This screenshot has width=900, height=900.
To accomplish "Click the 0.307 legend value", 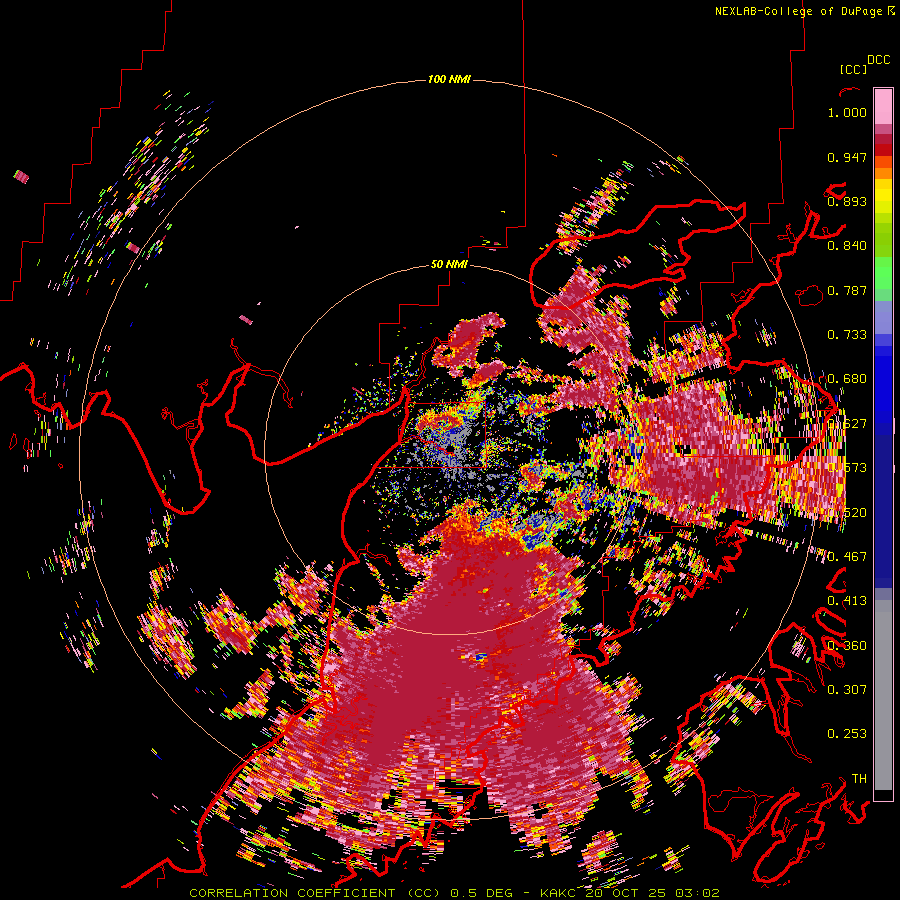I will [x=847, y=689].
